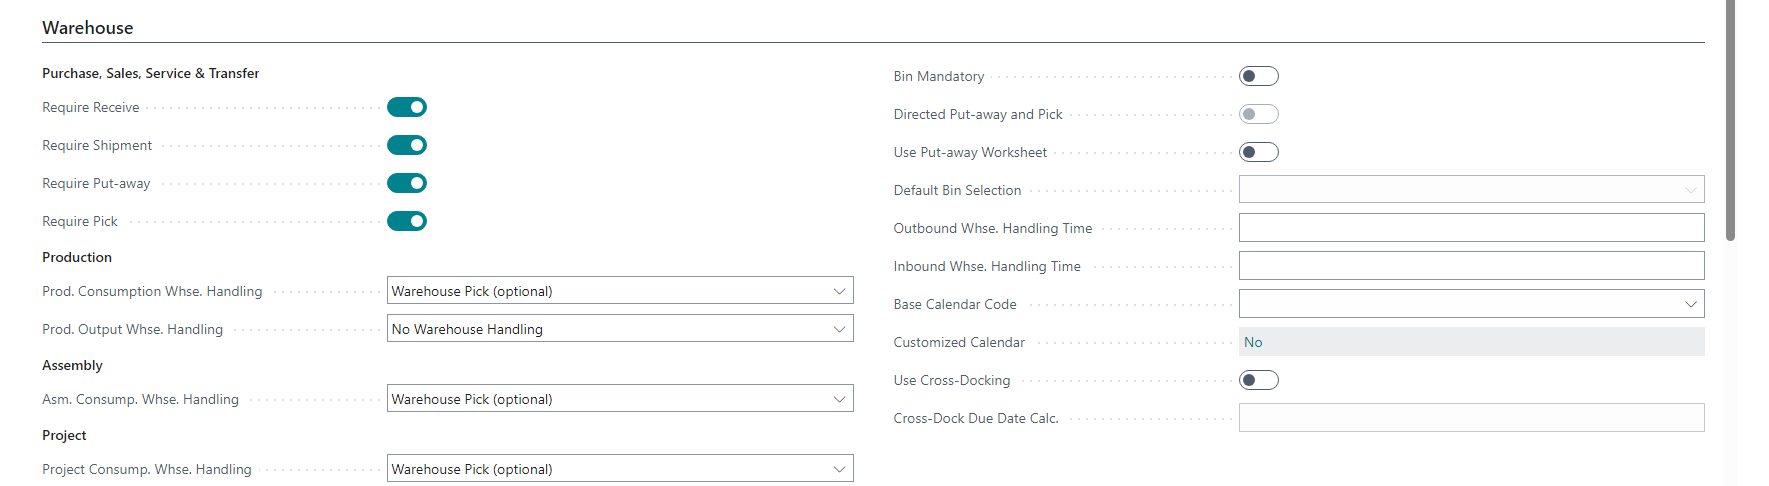Disable the Require Shipment toggle
This screenshot has width=1769, height=486.
(x=407, y=145)
